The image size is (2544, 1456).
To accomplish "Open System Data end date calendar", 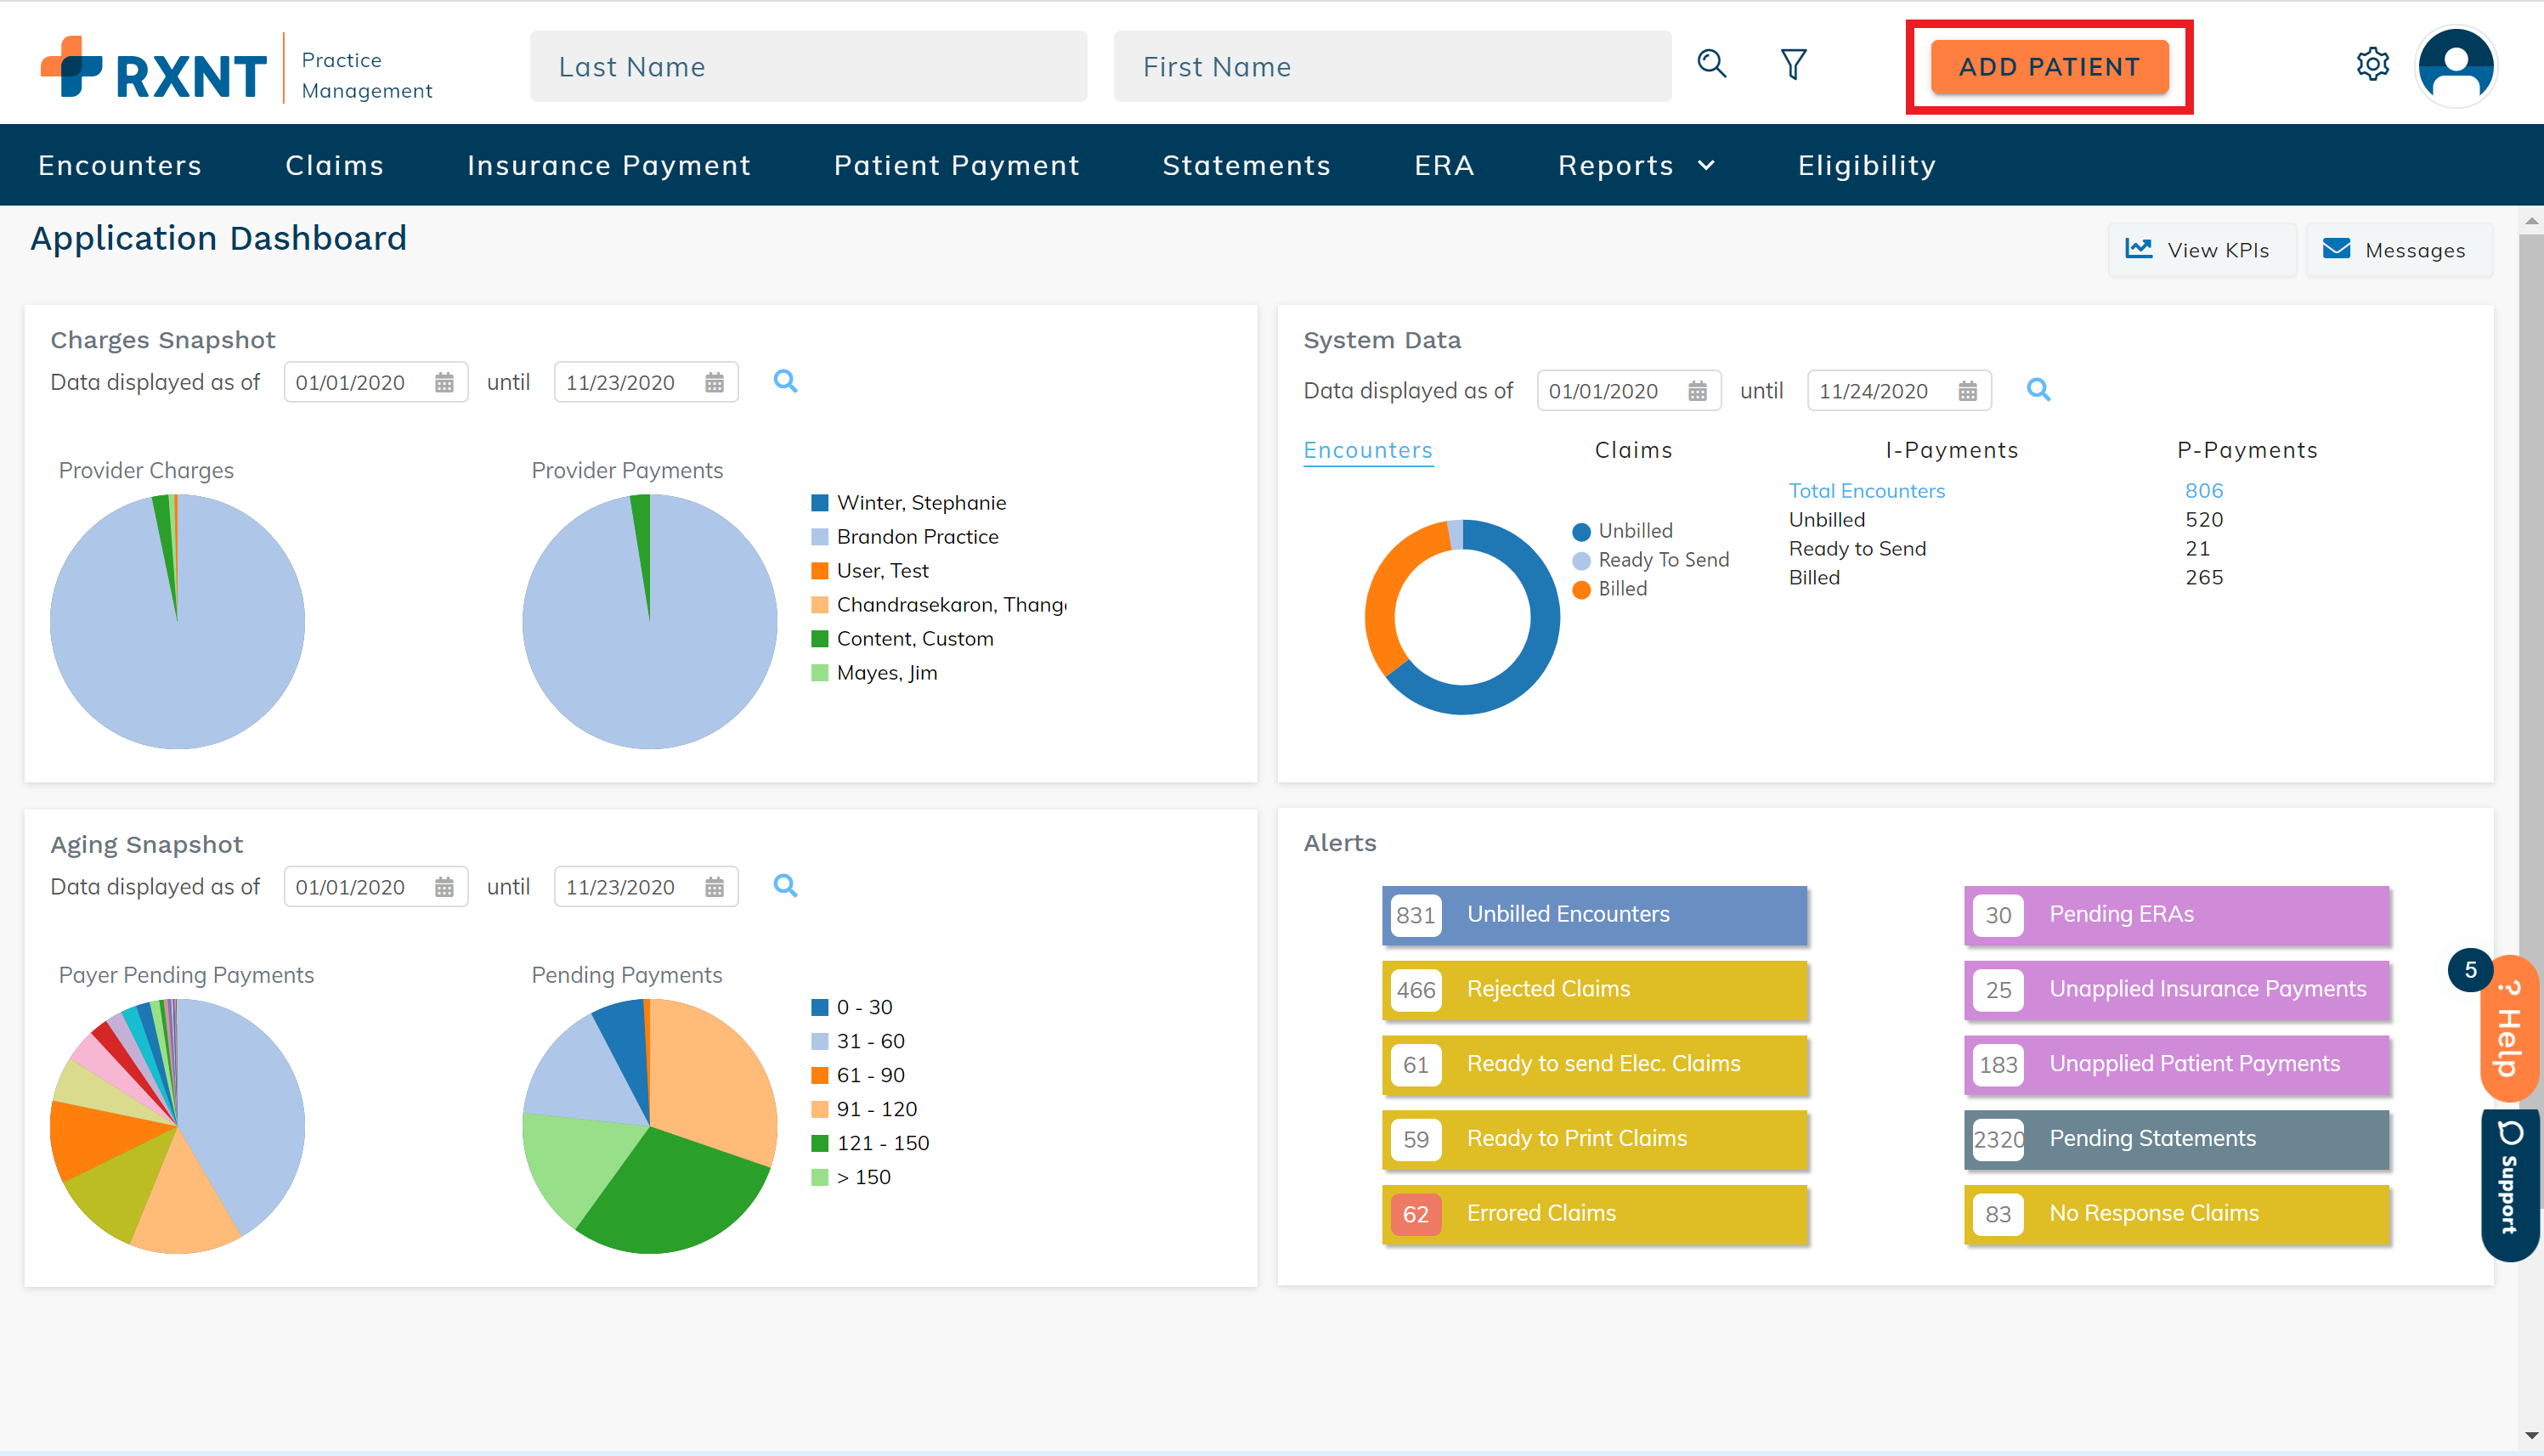I will click(x=1967, y=391).
